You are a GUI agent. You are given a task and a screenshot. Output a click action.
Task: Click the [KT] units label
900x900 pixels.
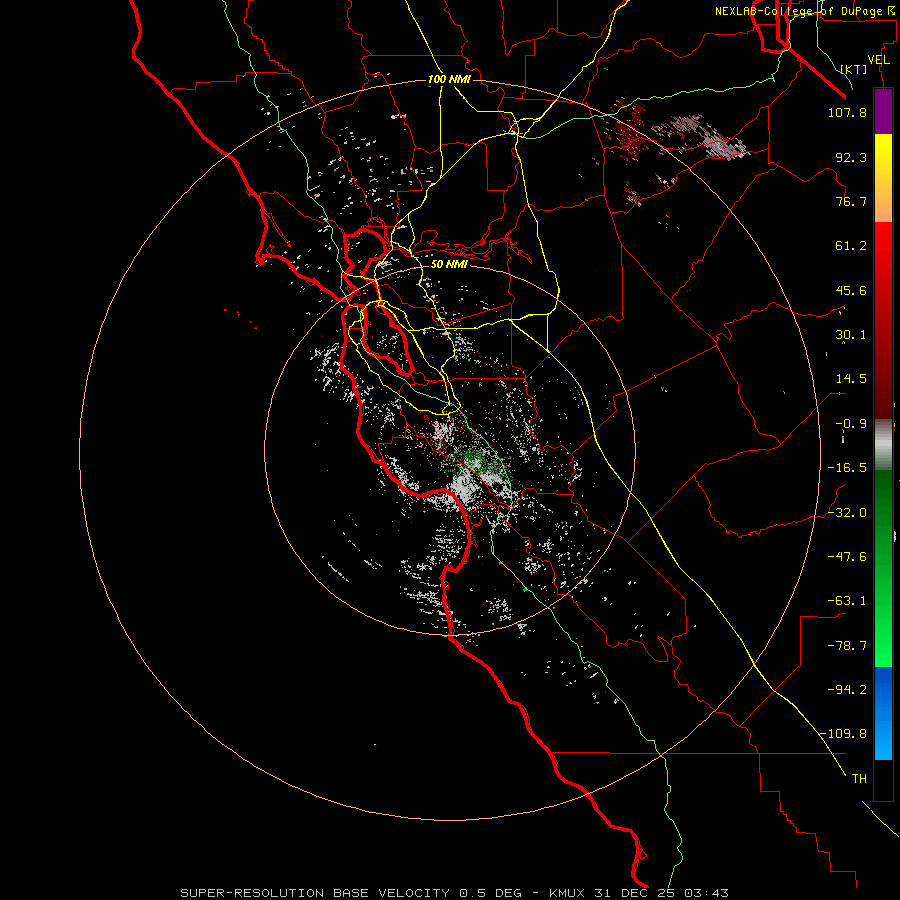[x=854, y=69]
